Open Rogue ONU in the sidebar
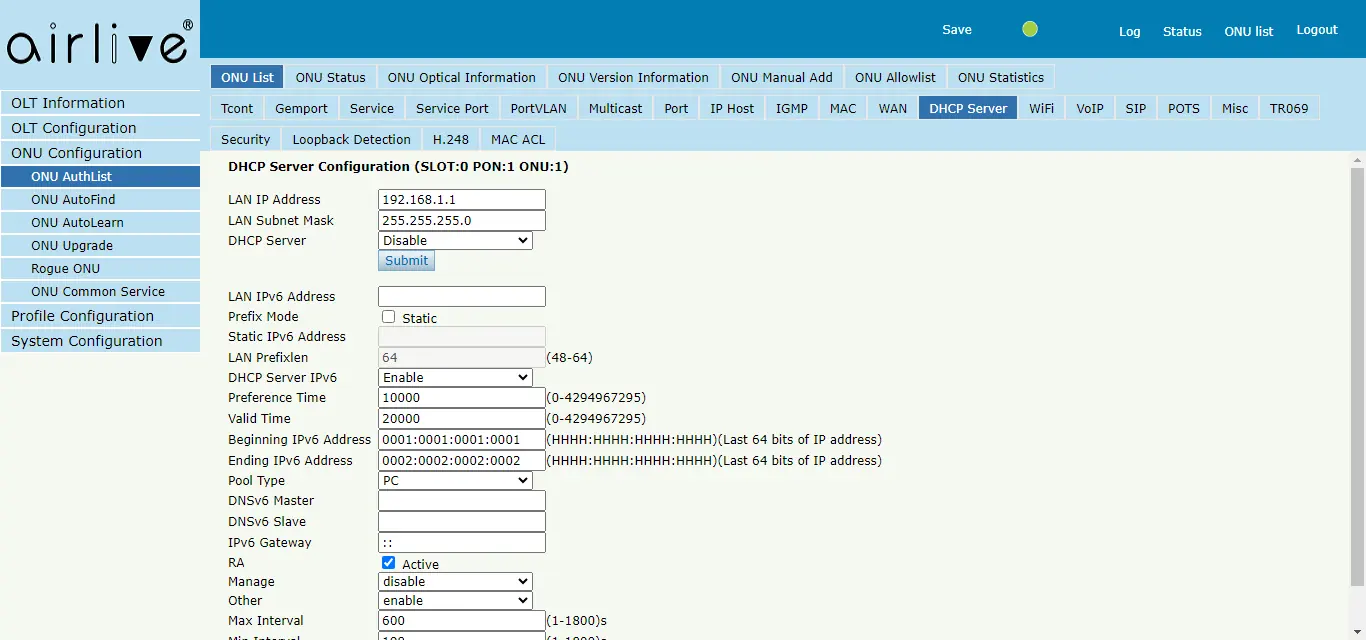 pos(100,268)
